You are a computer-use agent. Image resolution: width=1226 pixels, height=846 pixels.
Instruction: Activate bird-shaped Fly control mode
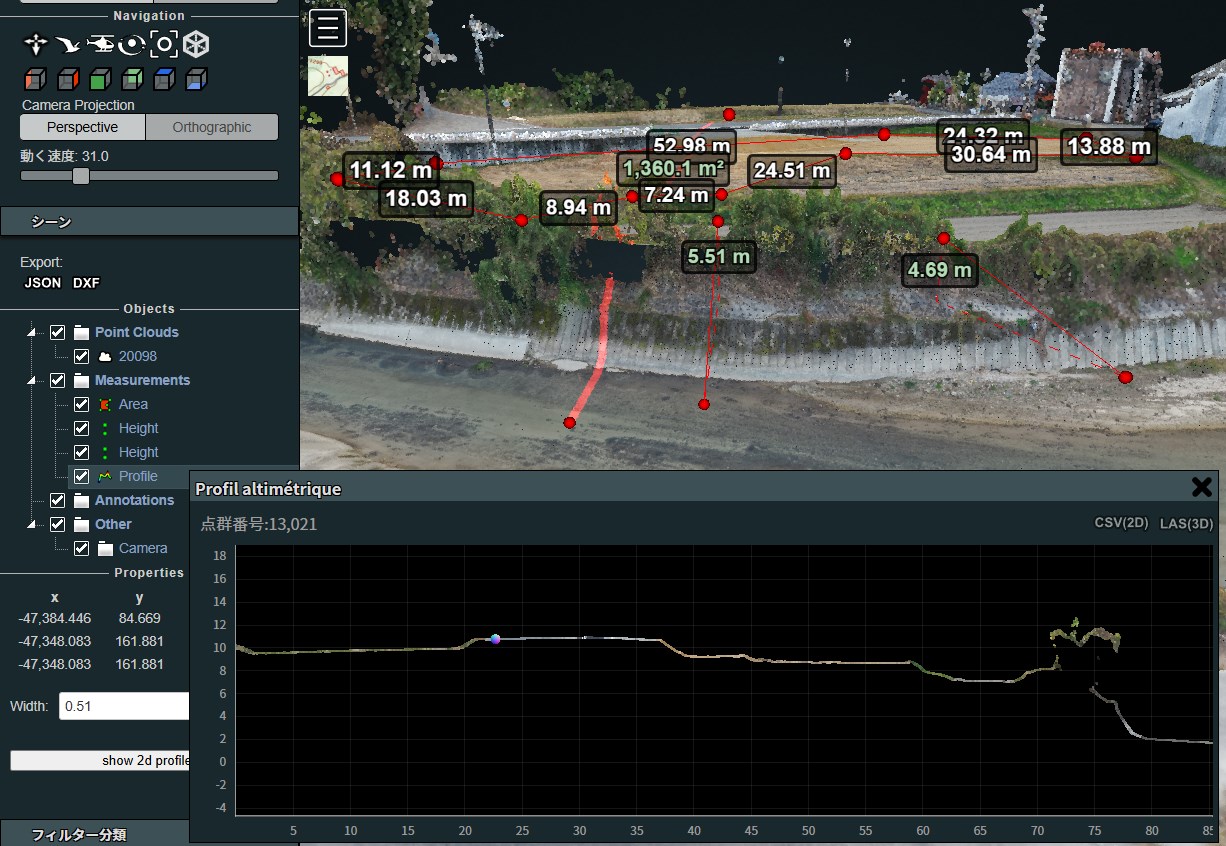click(68, 44)
